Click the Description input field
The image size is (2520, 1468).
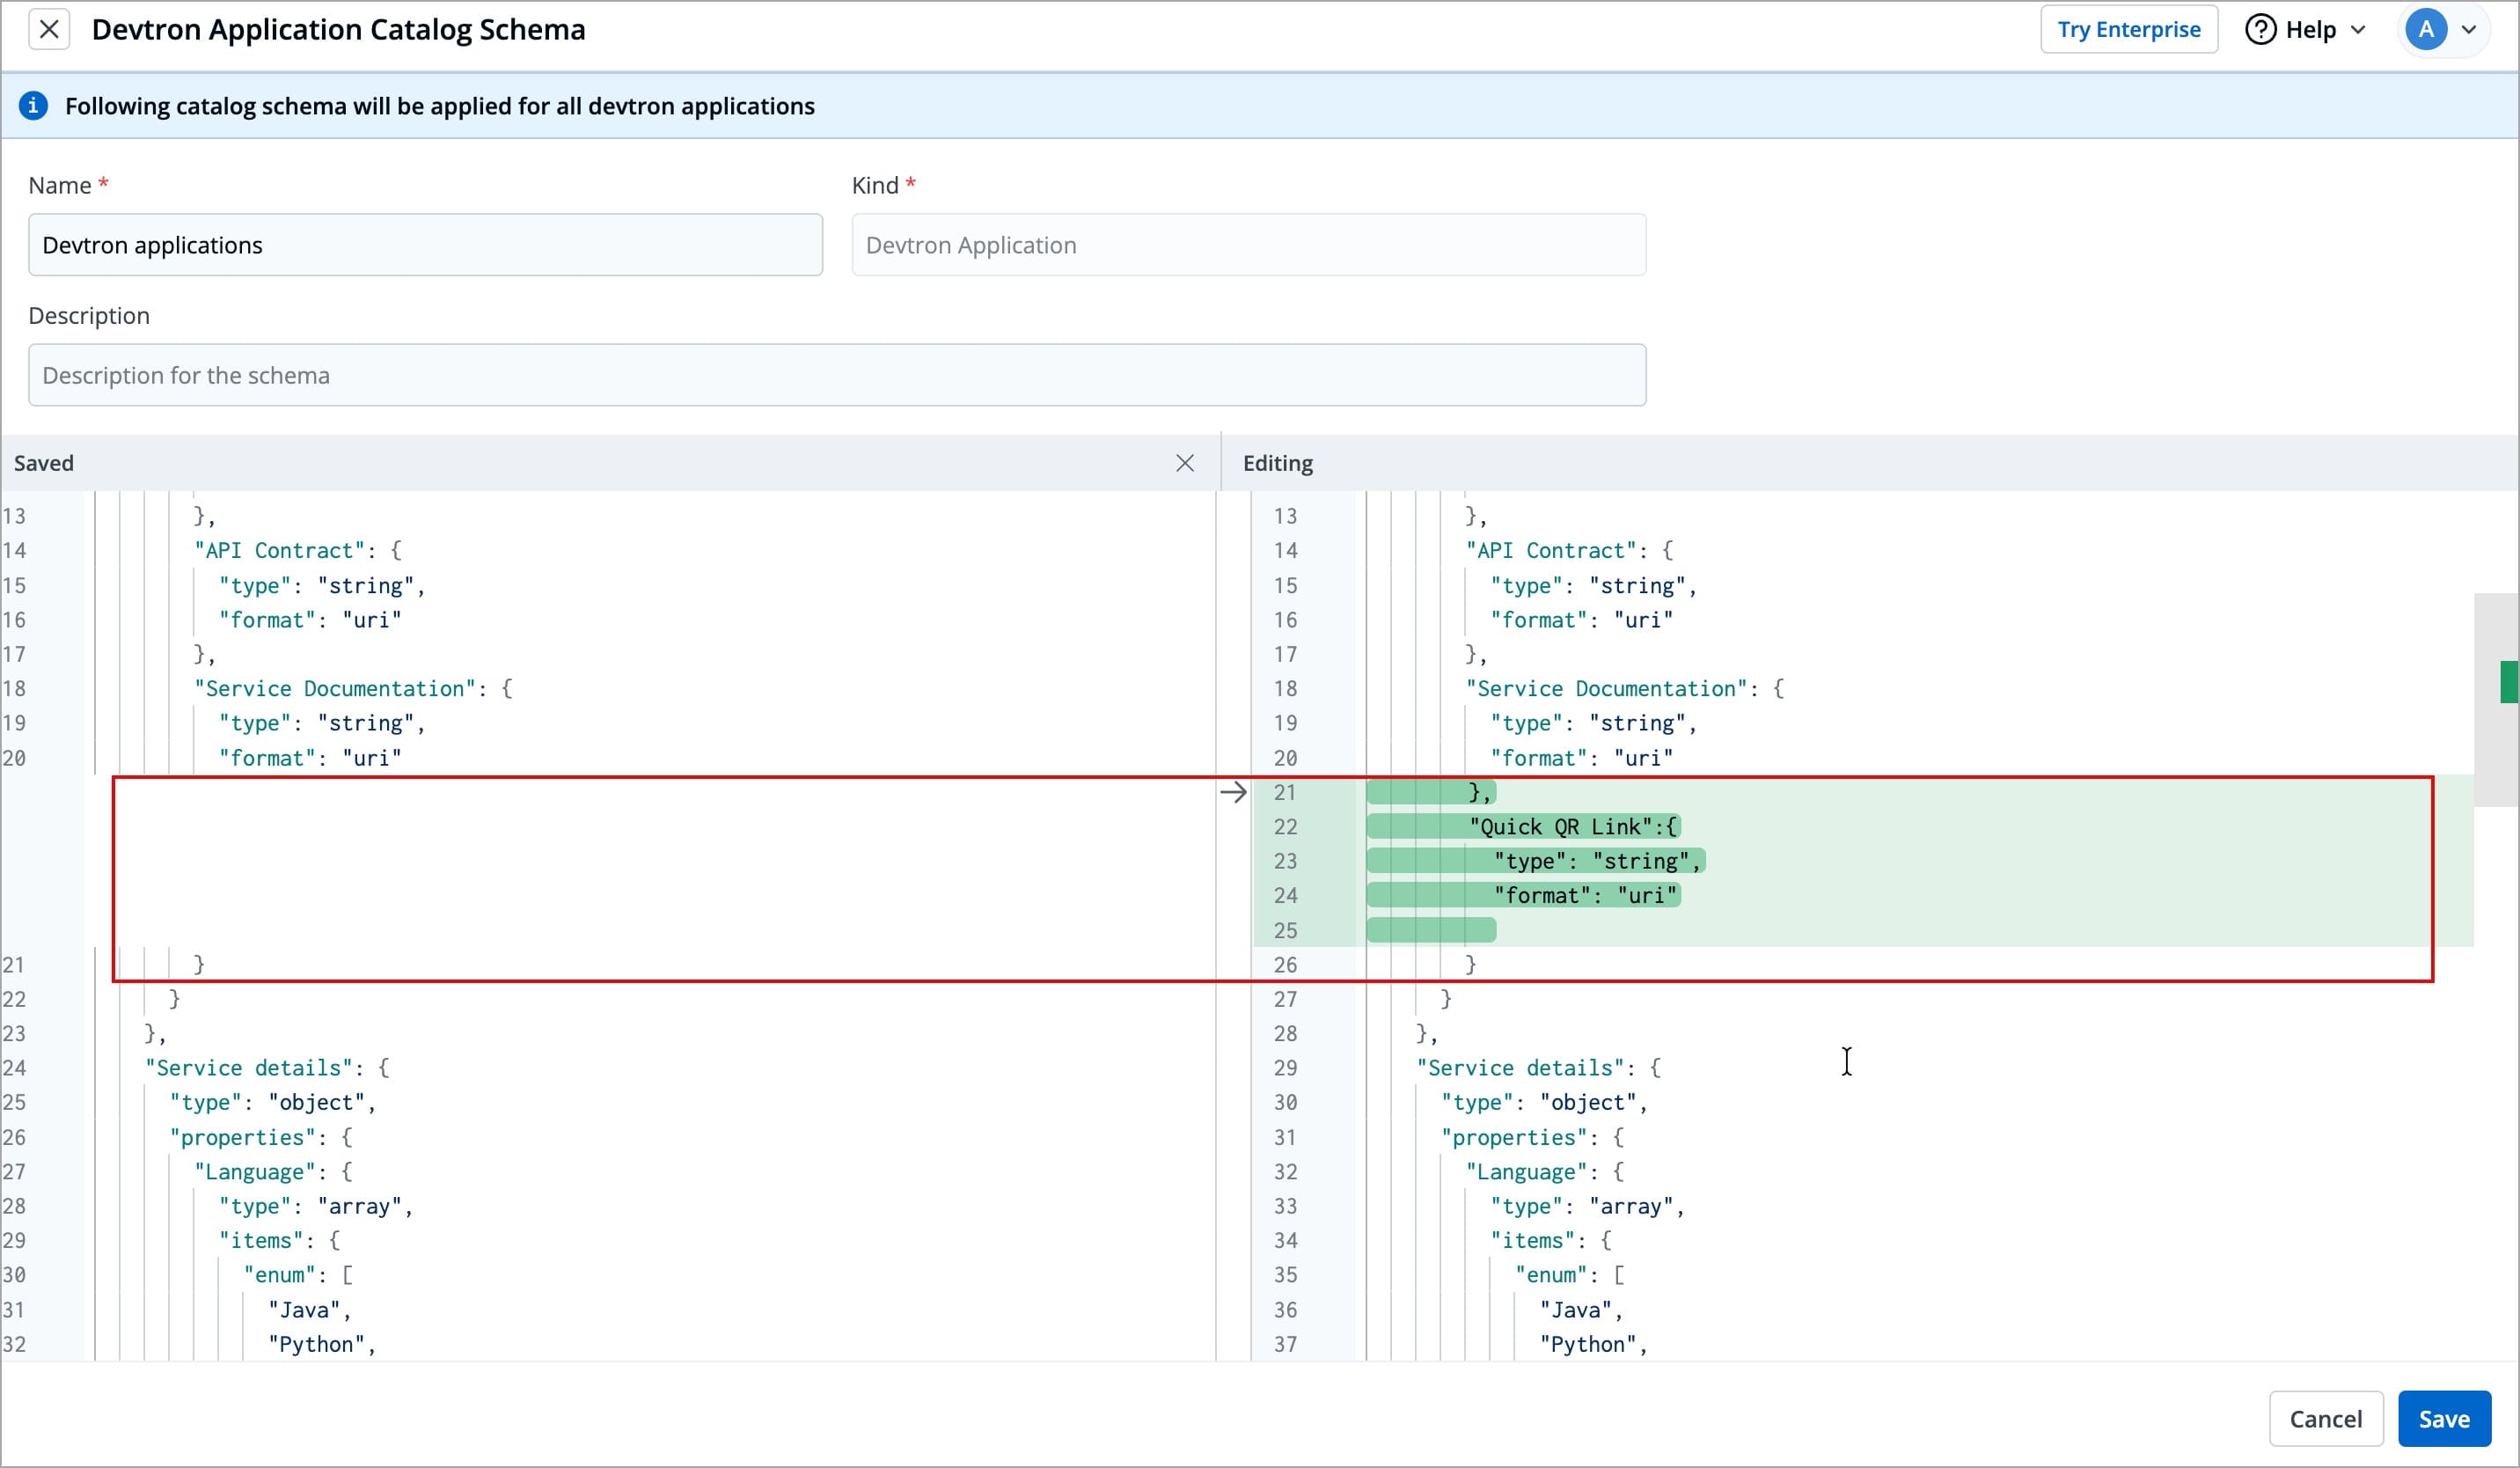click(x=836, y=375)
